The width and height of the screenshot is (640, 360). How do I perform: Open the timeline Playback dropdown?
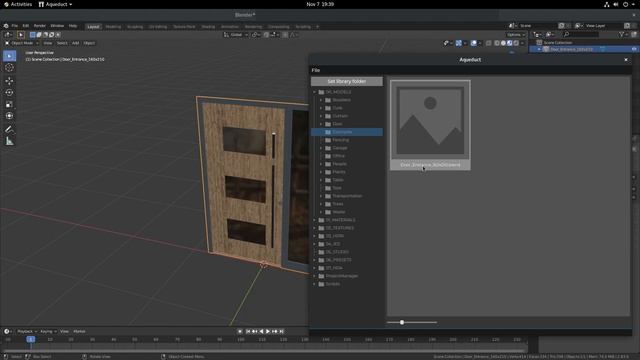pyautogui.click(x=27, y=331)
